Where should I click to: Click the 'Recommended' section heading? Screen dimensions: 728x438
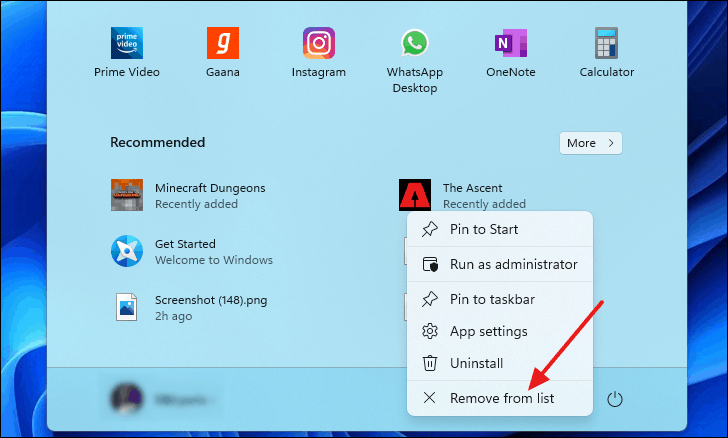tap(157, 142)
